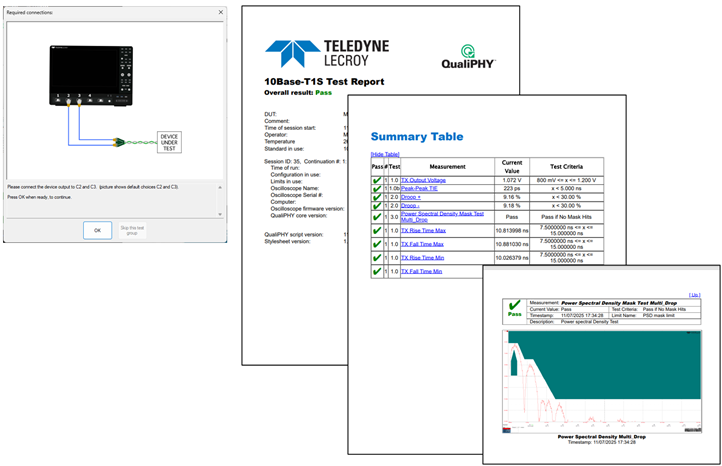Viewport: 722px width, 466px height.
Task: Click the 'QualiPHY script version:' label
Action: 294,234
